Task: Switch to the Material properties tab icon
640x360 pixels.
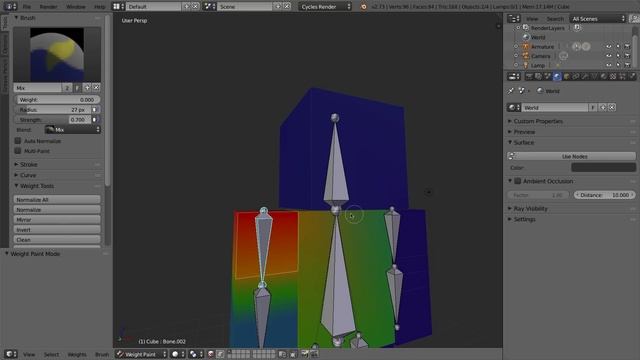Action: (x=604, y=76)
